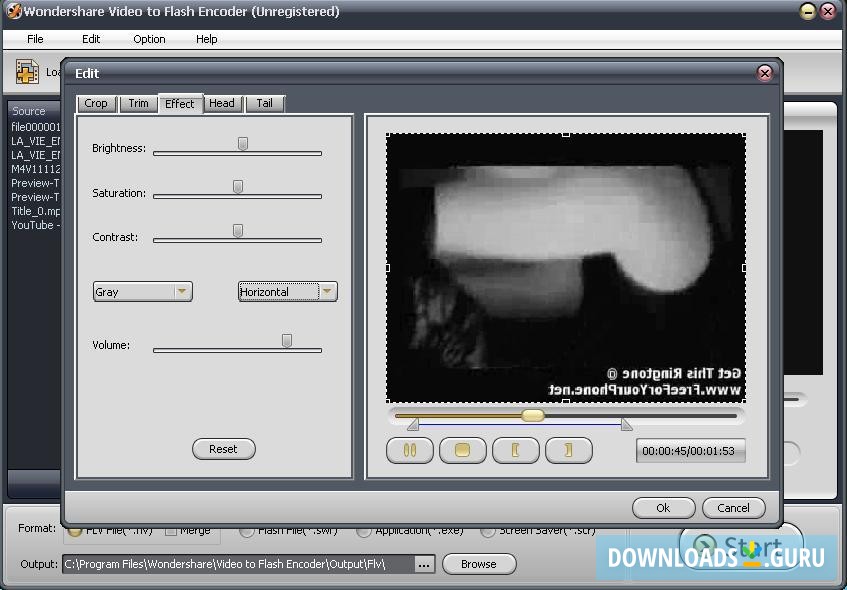Enable the Merge checkbox
847x590 pixels.
[175, 531]
